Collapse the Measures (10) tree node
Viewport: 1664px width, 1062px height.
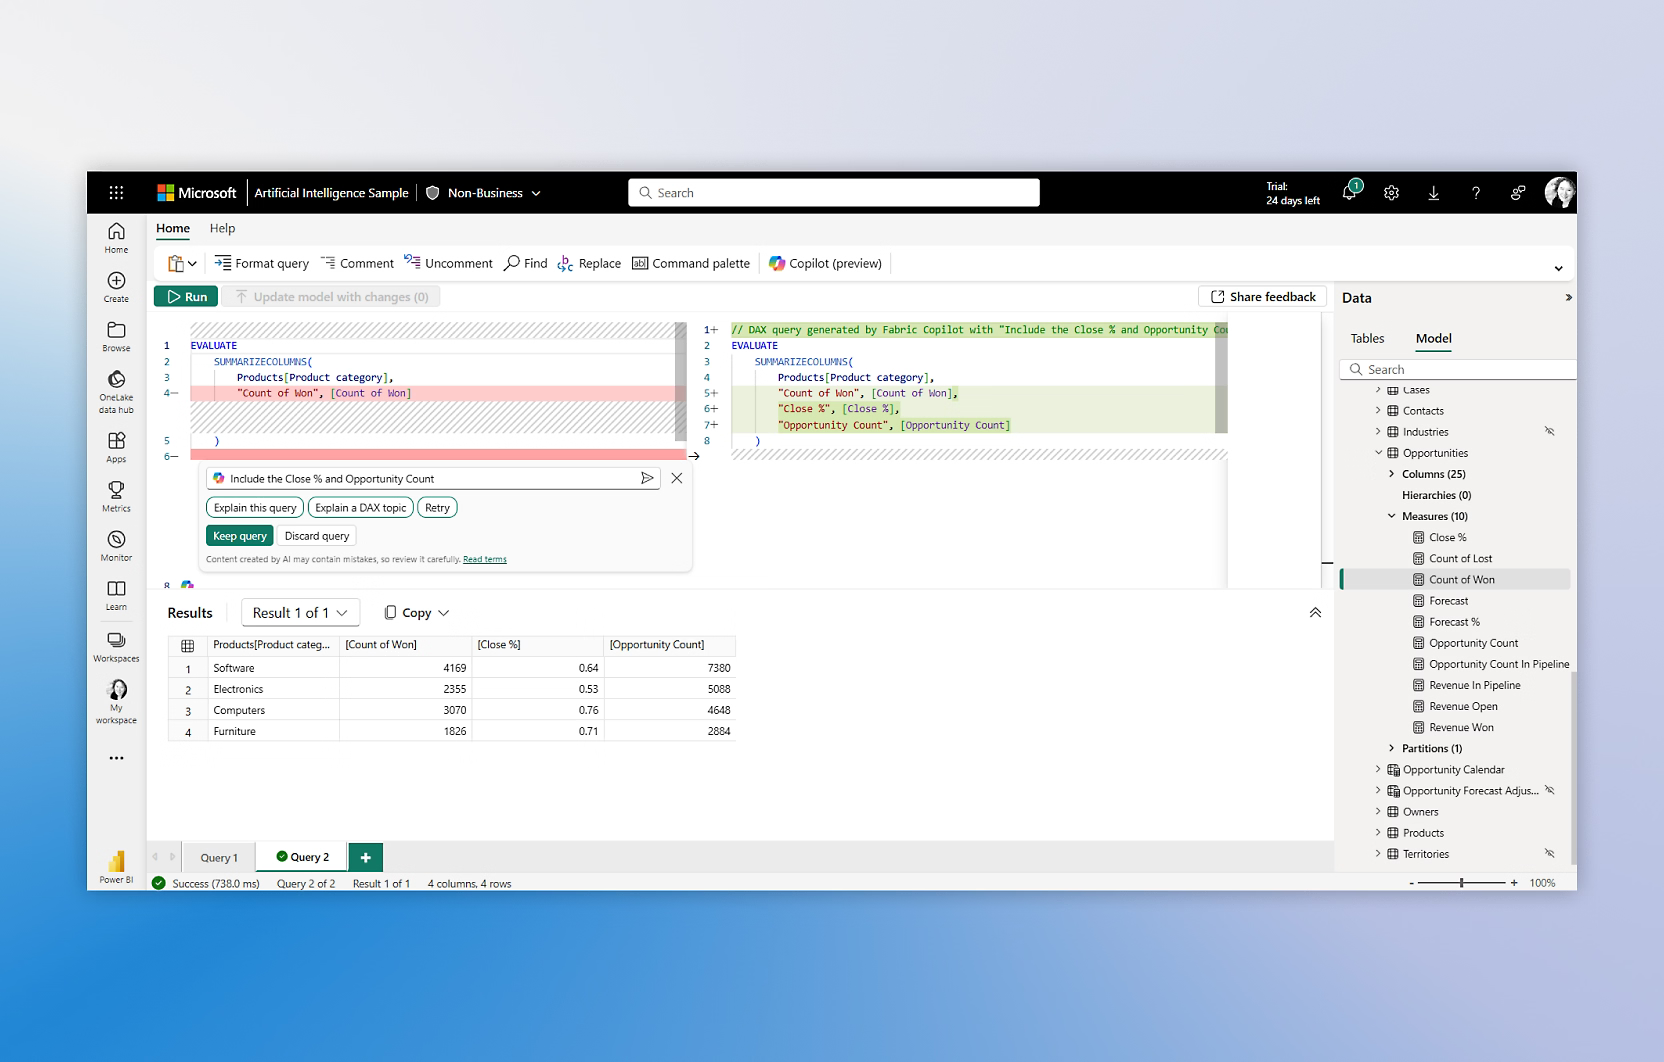(1391, 516)
